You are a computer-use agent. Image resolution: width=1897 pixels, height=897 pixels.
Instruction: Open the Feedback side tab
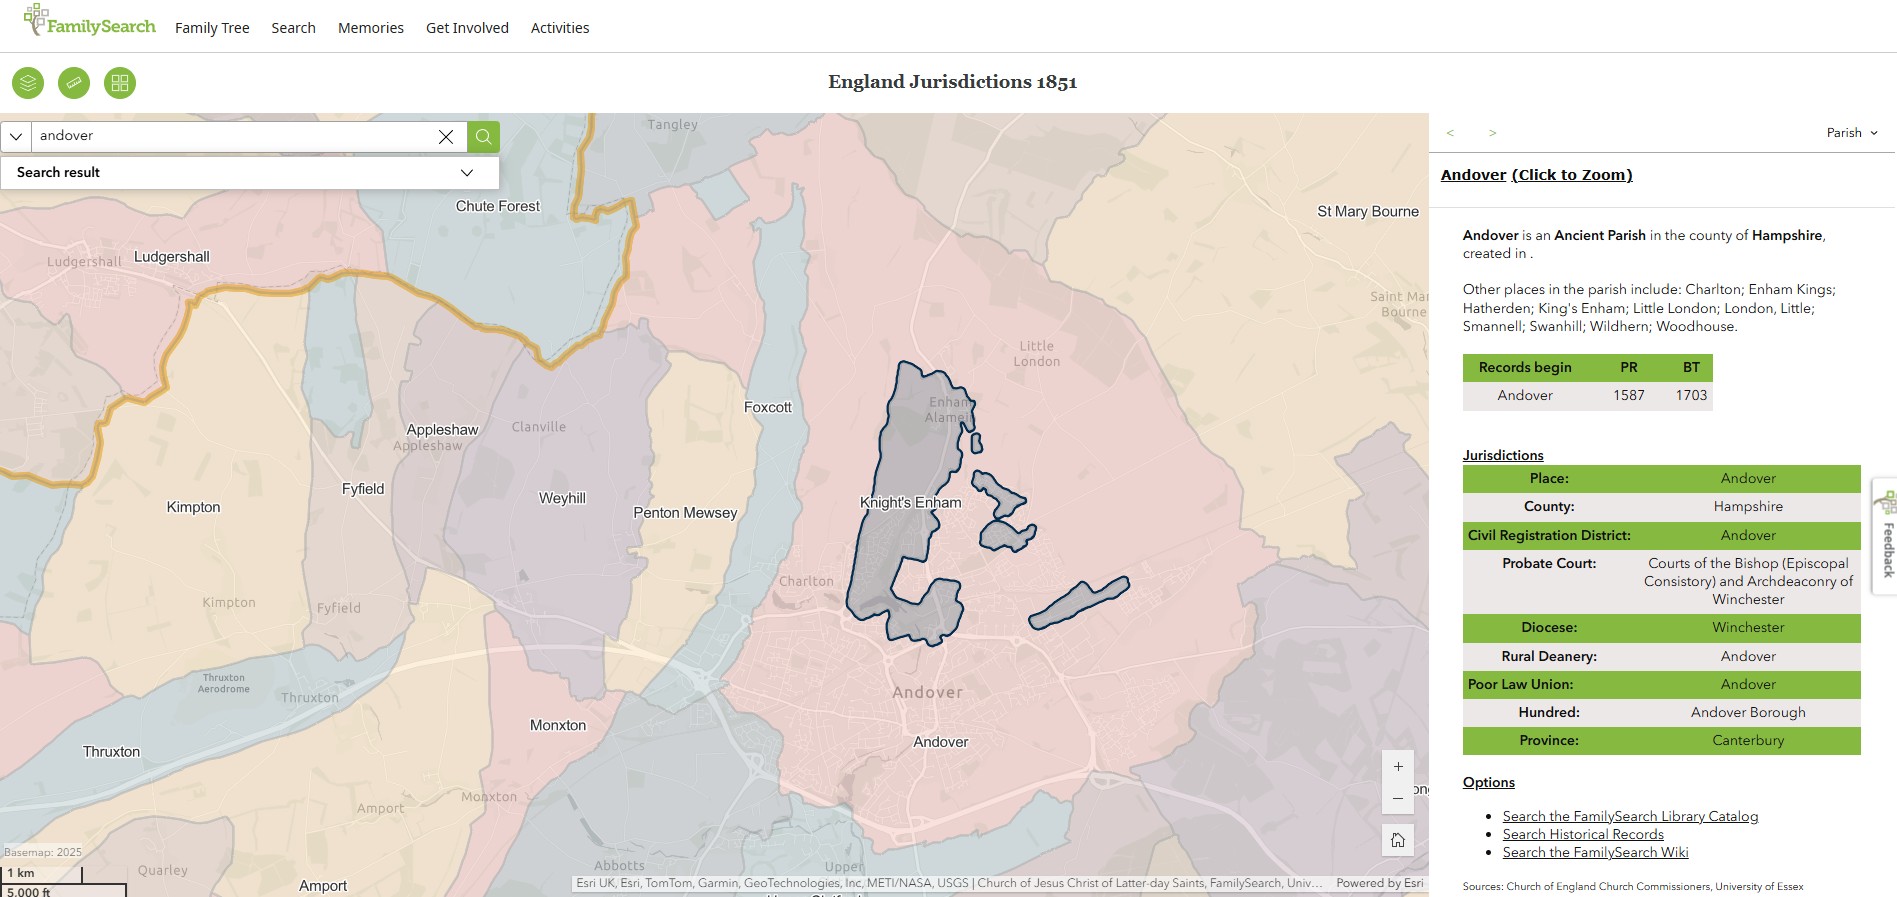(x=1886, y=537)
